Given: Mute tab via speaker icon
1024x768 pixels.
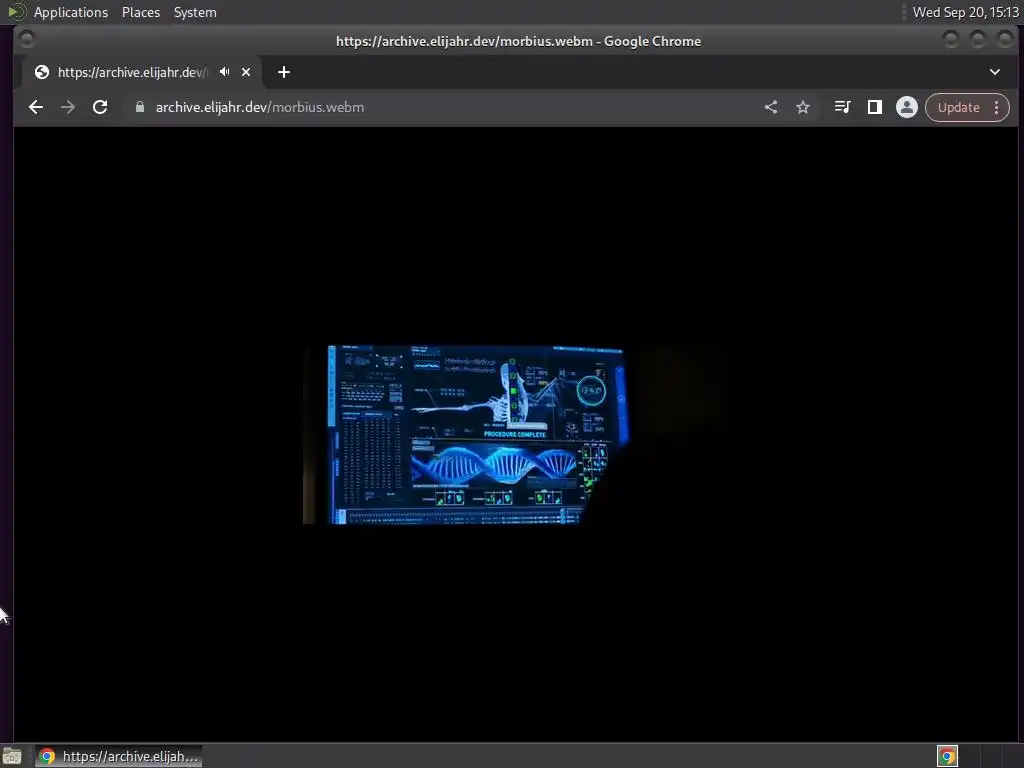Looking at the screenshot, I should (225, 72).
